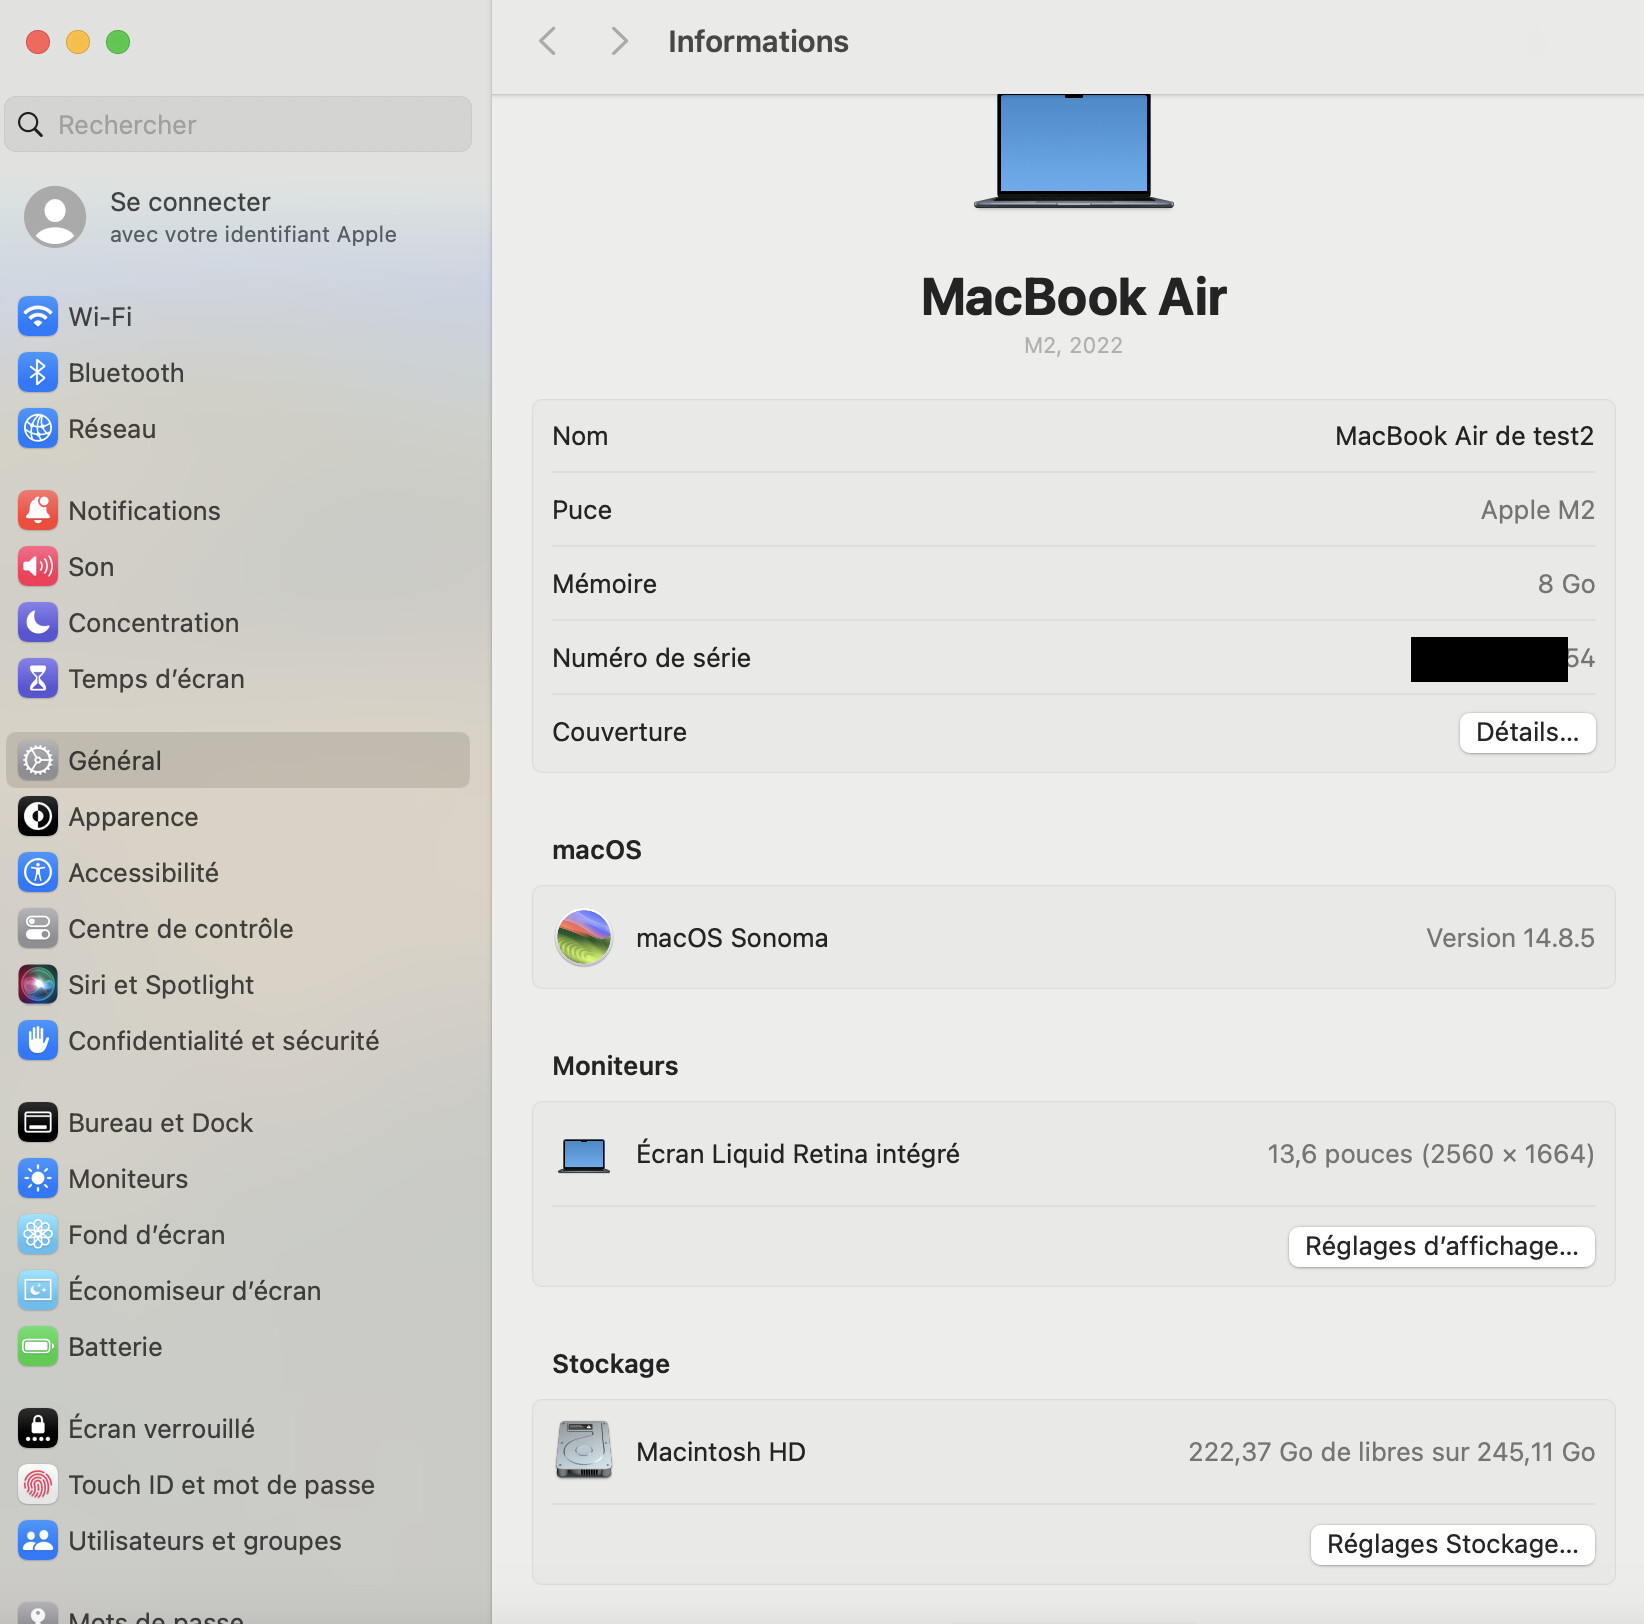
Task: Open Temps d'écran hourglass icon
Action: point(37,678)
